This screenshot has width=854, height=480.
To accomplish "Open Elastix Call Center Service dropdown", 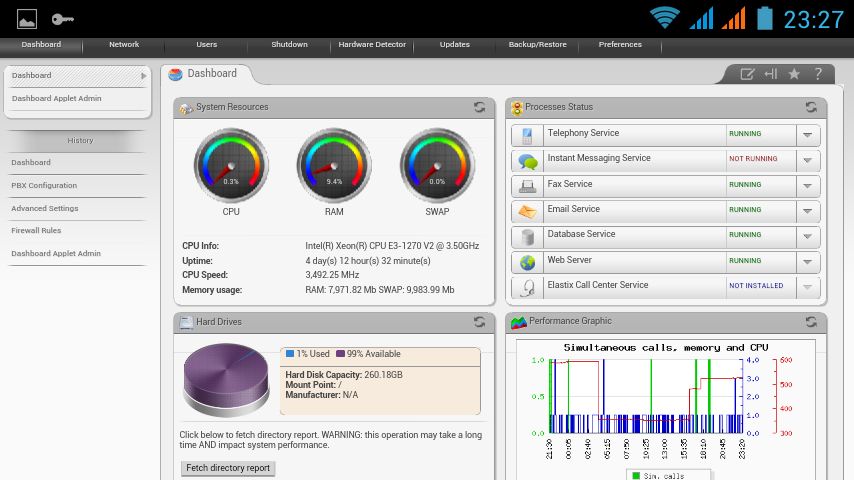I will (x=808, y=288).
